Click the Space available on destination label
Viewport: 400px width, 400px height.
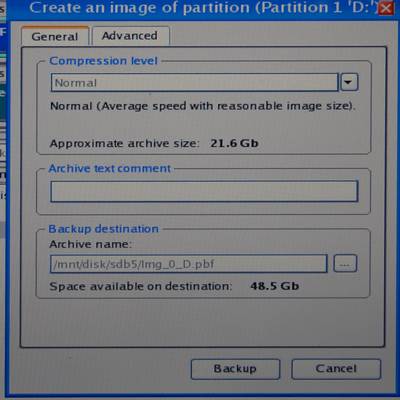point(141,286)
